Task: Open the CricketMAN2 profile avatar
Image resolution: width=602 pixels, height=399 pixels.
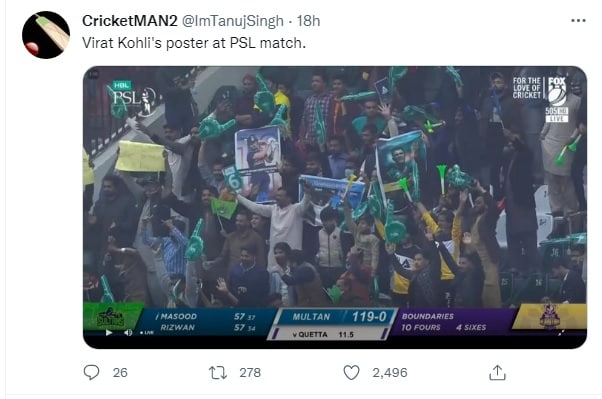Action: coord(46,35)
